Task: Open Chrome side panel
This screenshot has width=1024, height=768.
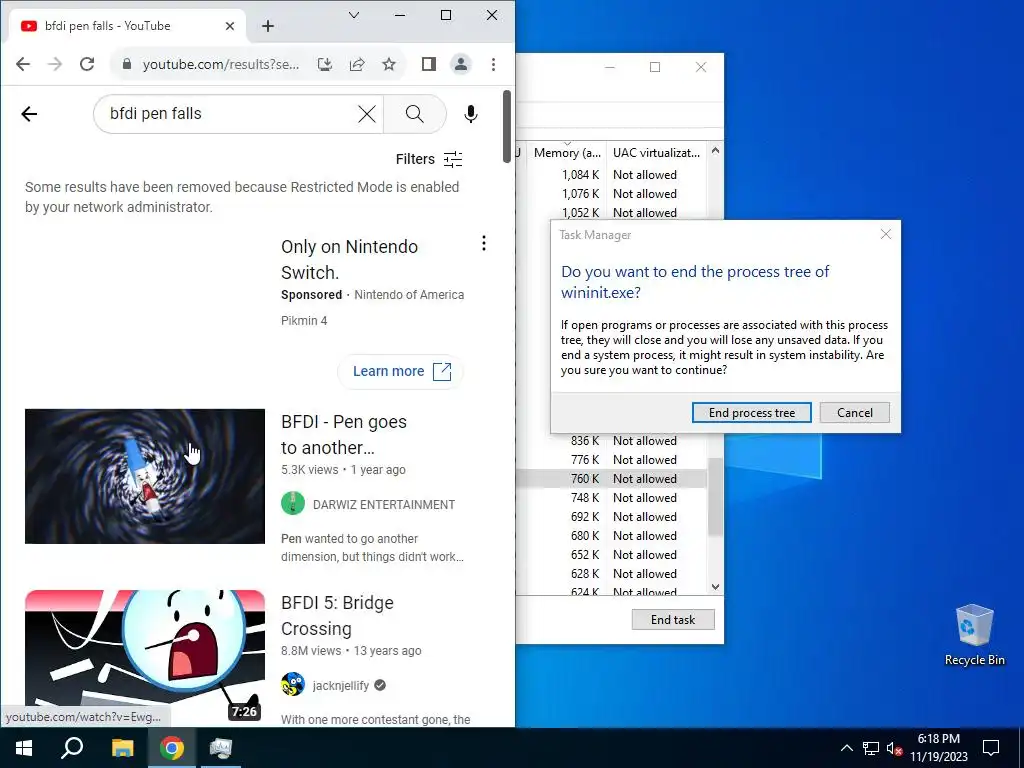Action: pyautogui.click(x=428, y=64)
